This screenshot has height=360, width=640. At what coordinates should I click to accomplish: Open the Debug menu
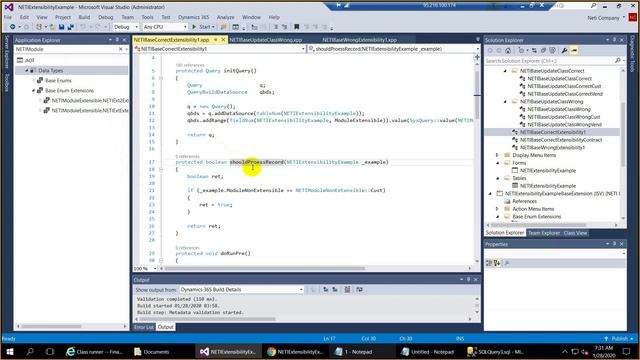(x=105, y=17)
